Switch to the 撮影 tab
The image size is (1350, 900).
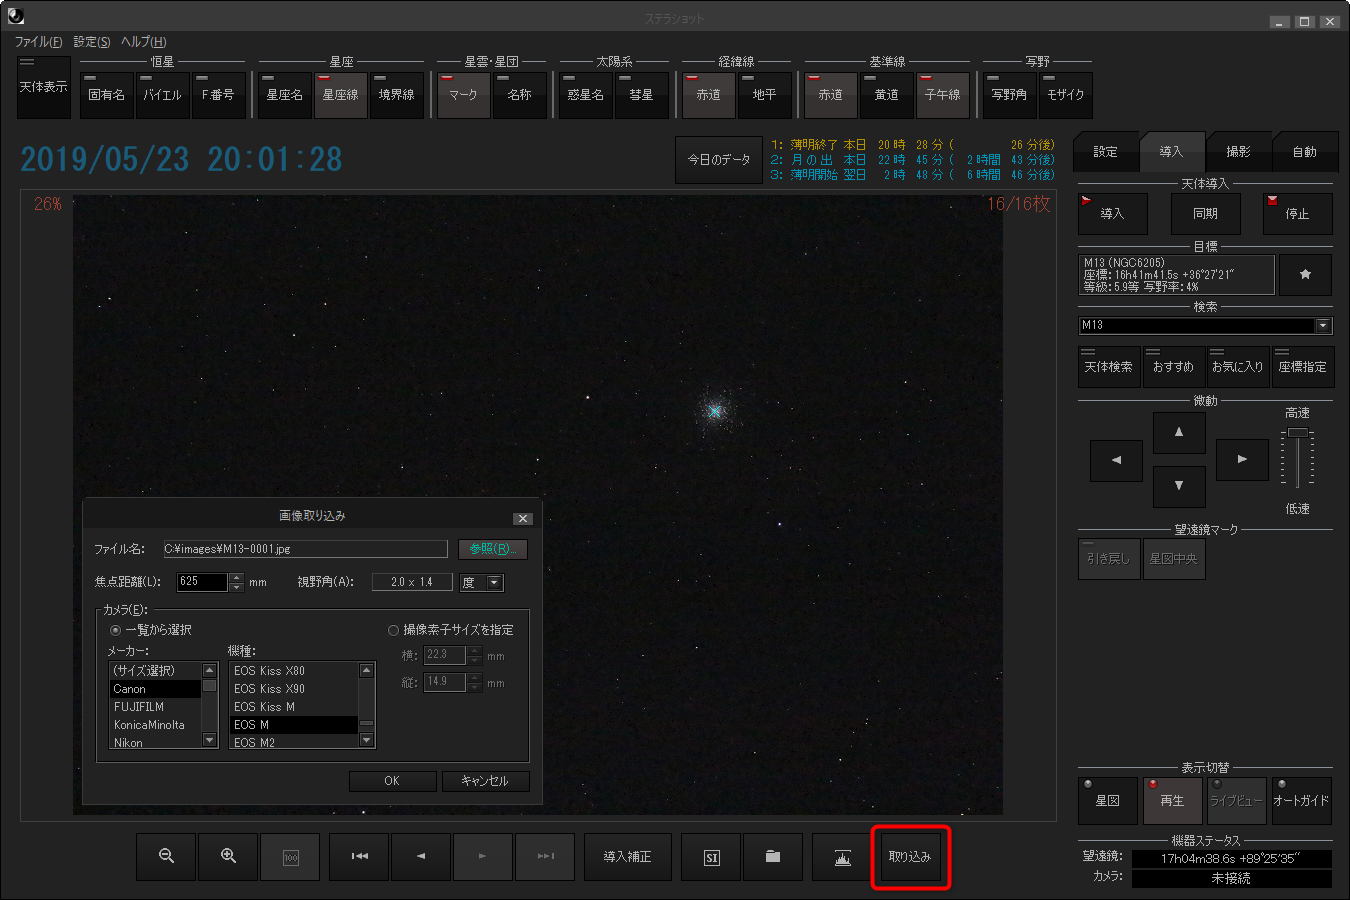[x=1238, y=152]
